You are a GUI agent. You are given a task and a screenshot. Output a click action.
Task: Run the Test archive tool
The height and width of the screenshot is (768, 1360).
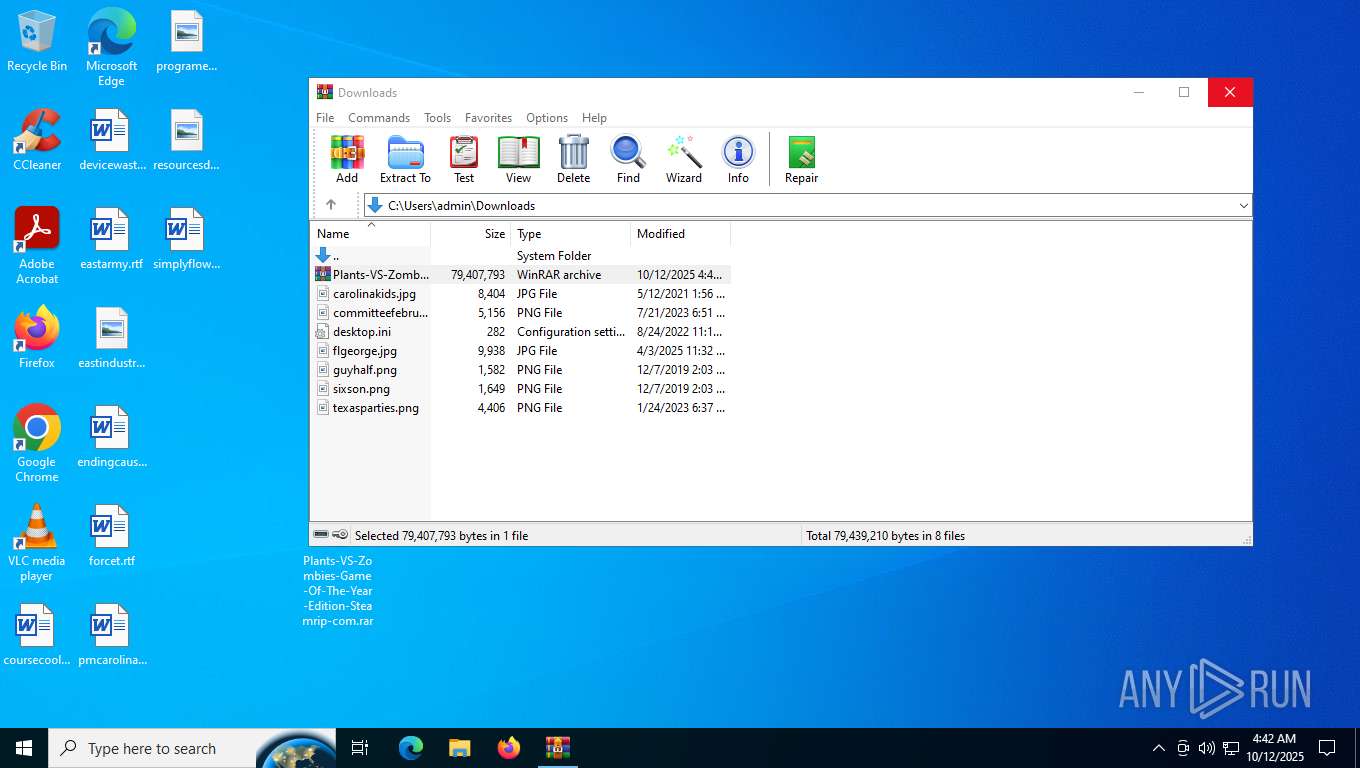[x=464, y=160]
